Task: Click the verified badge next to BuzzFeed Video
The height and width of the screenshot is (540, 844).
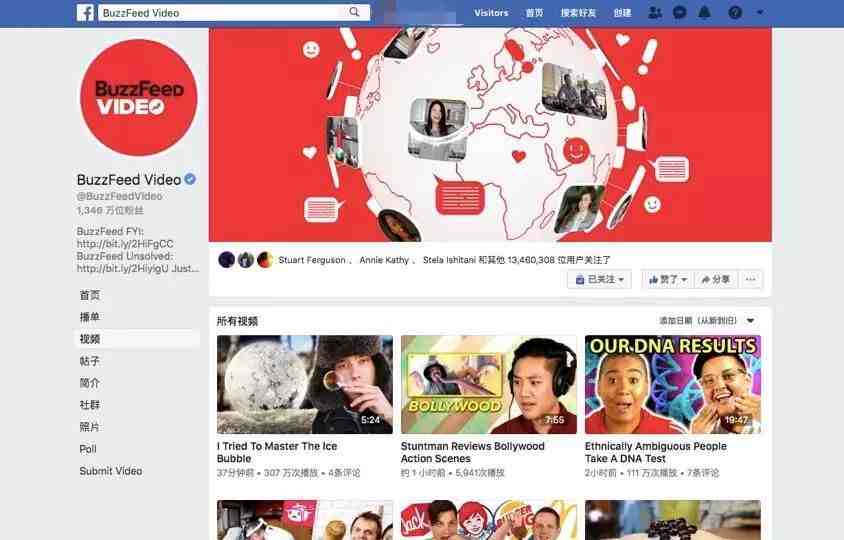Action: coord(190,179)
